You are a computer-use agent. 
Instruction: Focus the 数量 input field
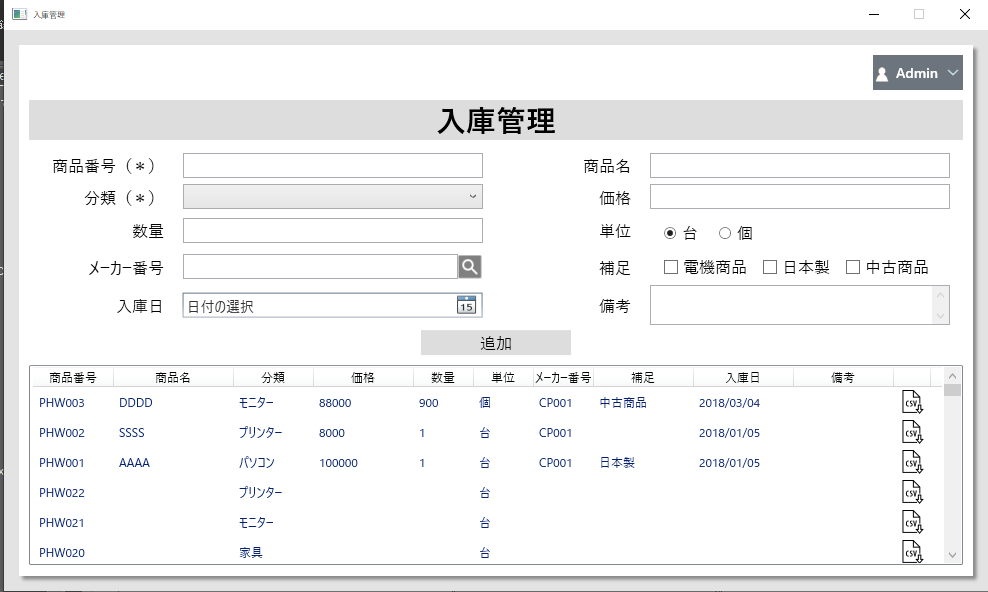(333, 231)
